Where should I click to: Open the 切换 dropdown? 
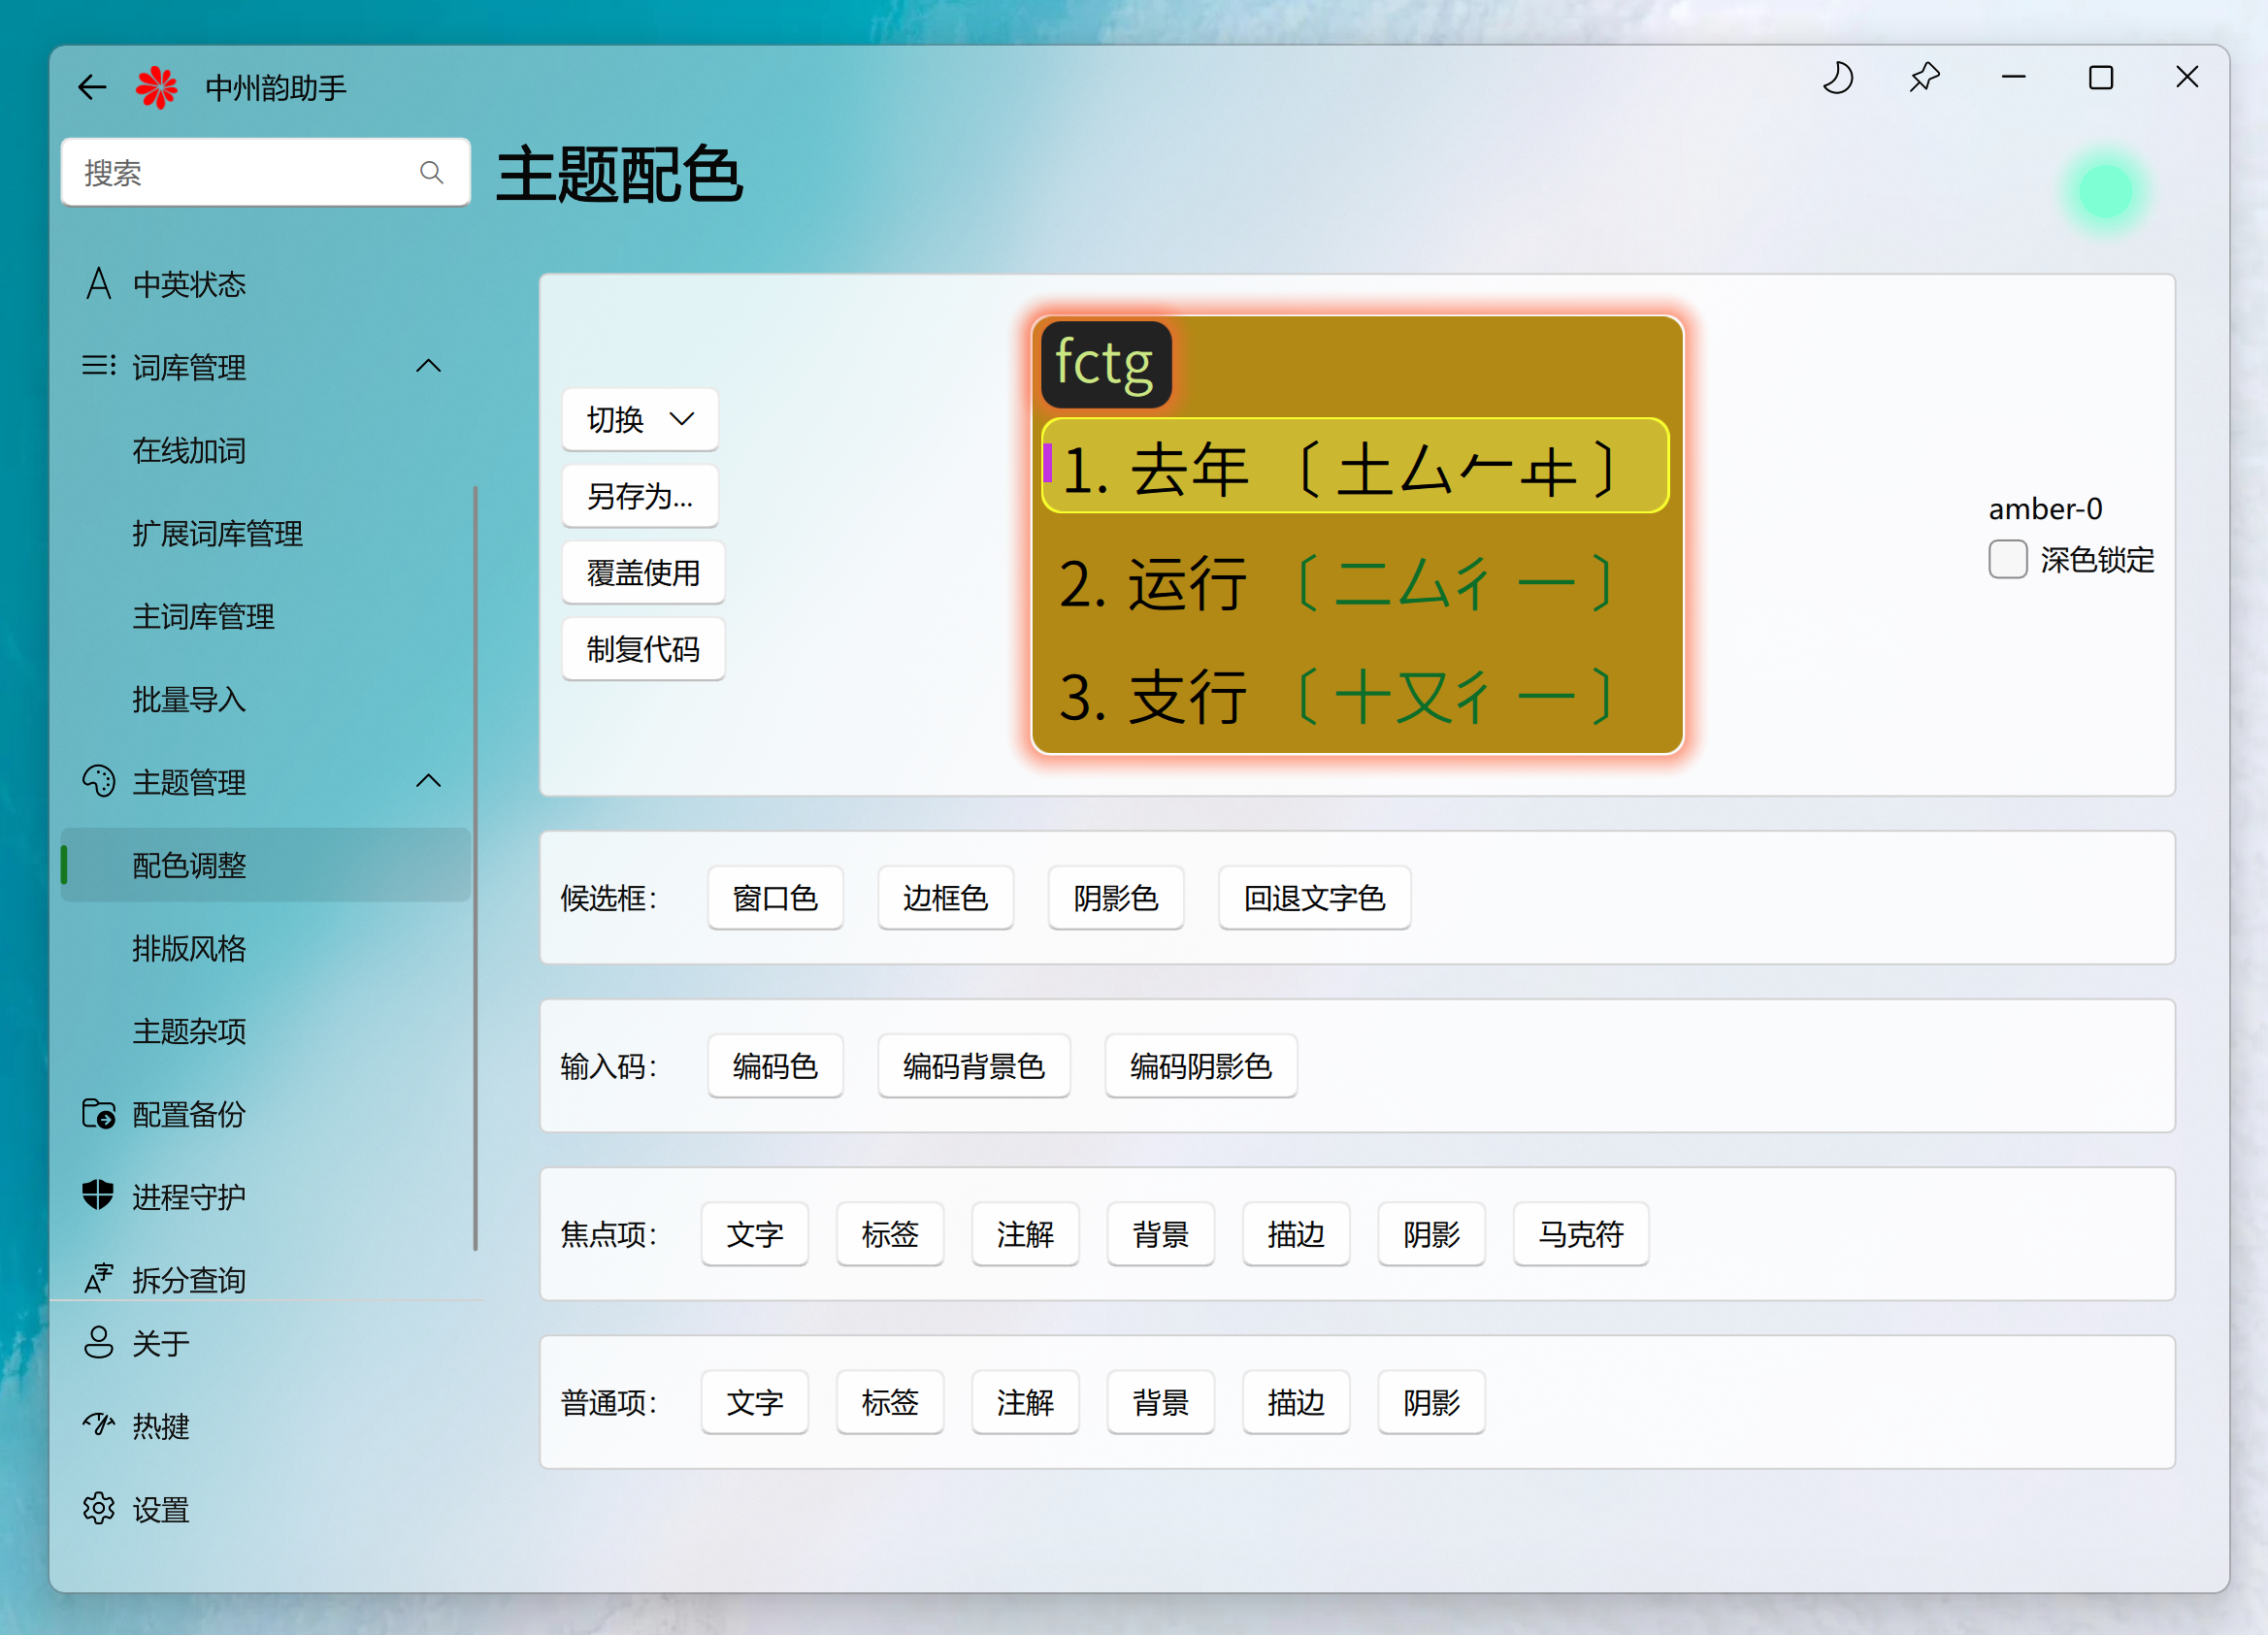(640, 419)
